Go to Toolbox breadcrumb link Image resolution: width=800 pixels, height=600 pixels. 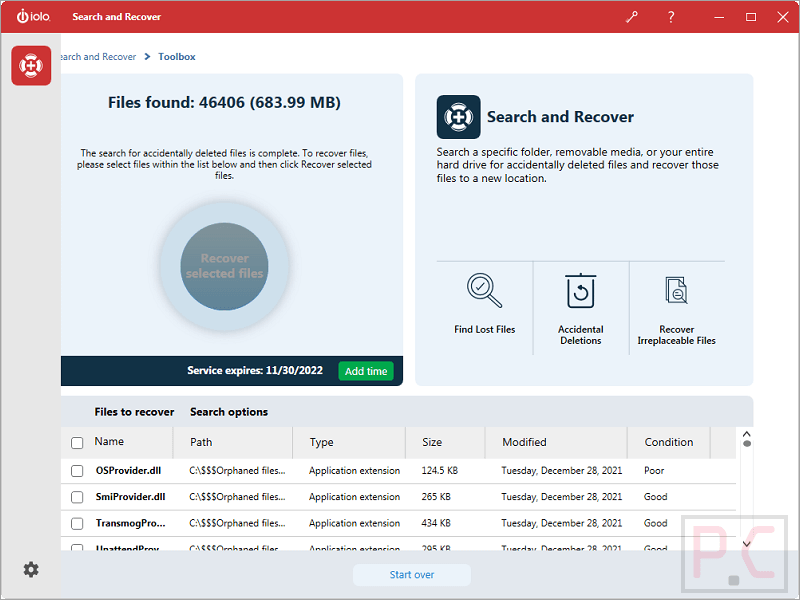pyautogui.click(x=177, y=57)
